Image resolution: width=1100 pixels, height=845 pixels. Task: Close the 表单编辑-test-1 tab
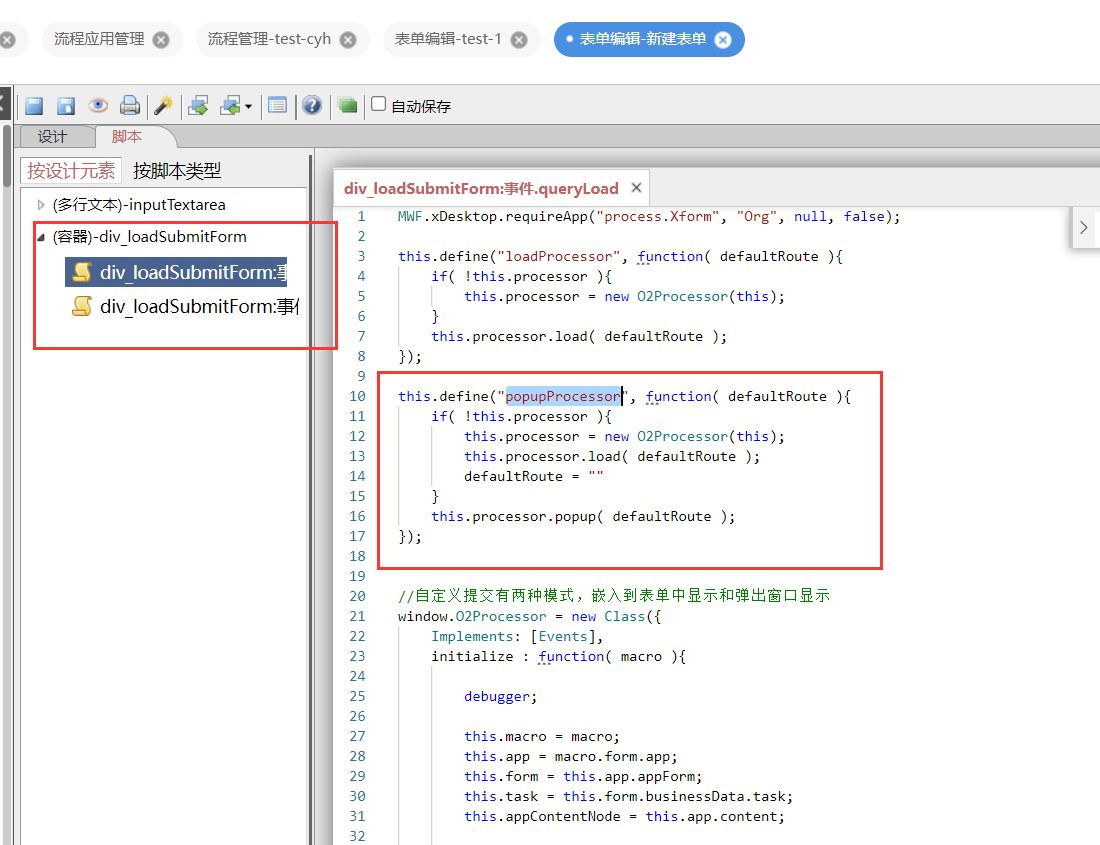tap(519, 40)
